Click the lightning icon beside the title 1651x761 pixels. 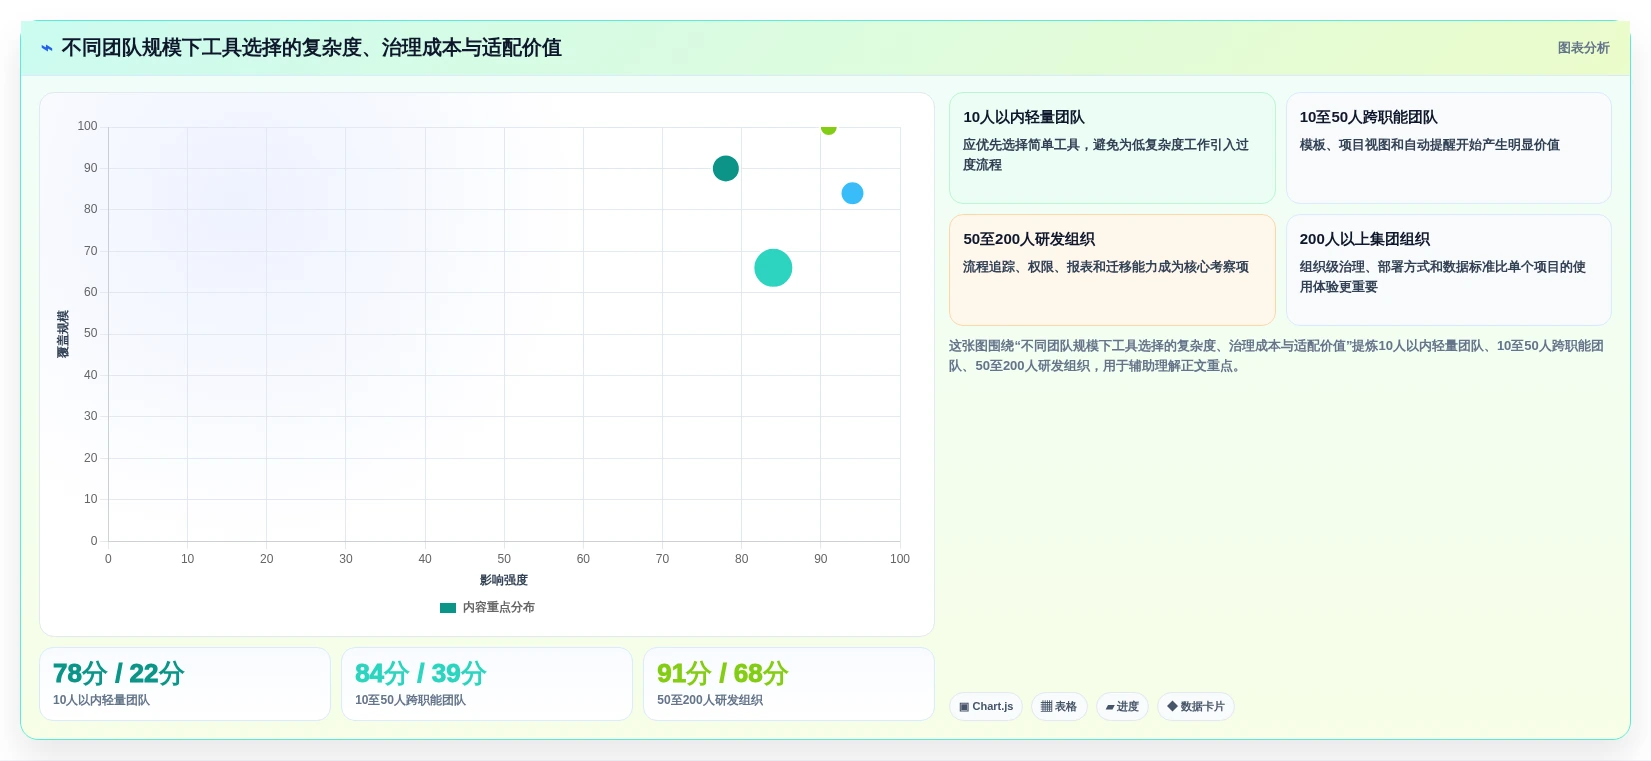(x=47, y=48)
